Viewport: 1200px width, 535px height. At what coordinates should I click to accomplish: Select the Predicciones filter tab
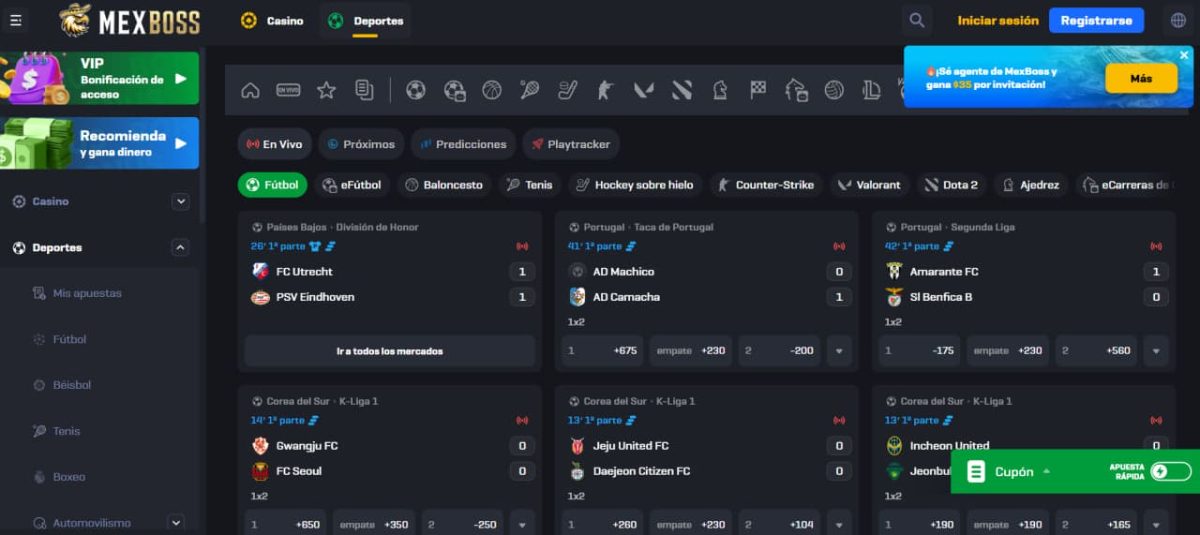coord(463,144)
